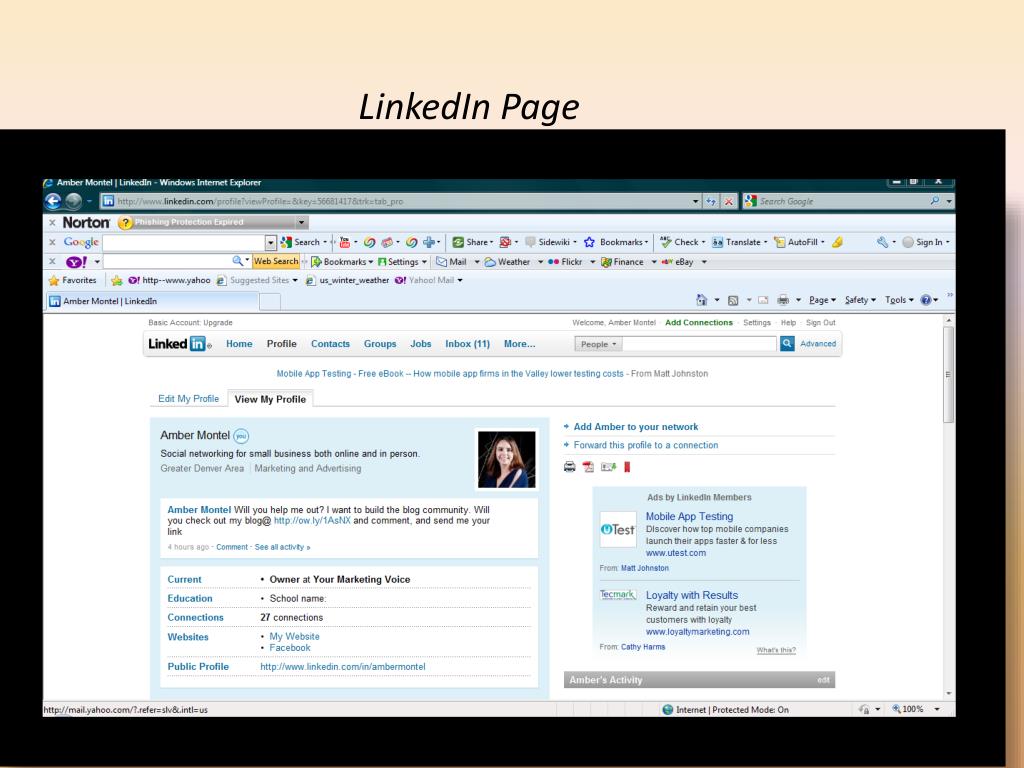Click the eBay button in Yahoo toolbar
This screenshot has height=768, width=1024.
[677, 262]
